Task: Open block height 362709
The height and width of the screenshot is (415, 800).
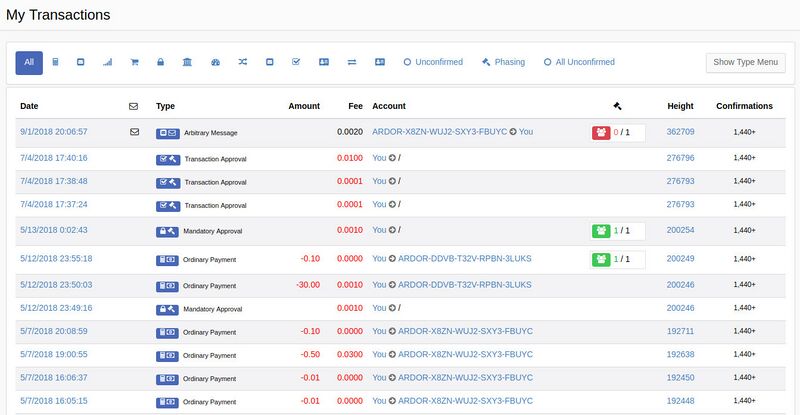Action: [680, 131]
